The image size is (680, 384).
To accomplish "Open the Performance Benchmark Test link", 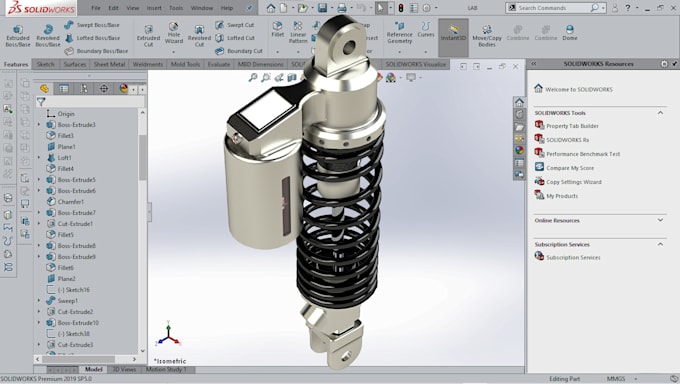I will pos(583,154).
